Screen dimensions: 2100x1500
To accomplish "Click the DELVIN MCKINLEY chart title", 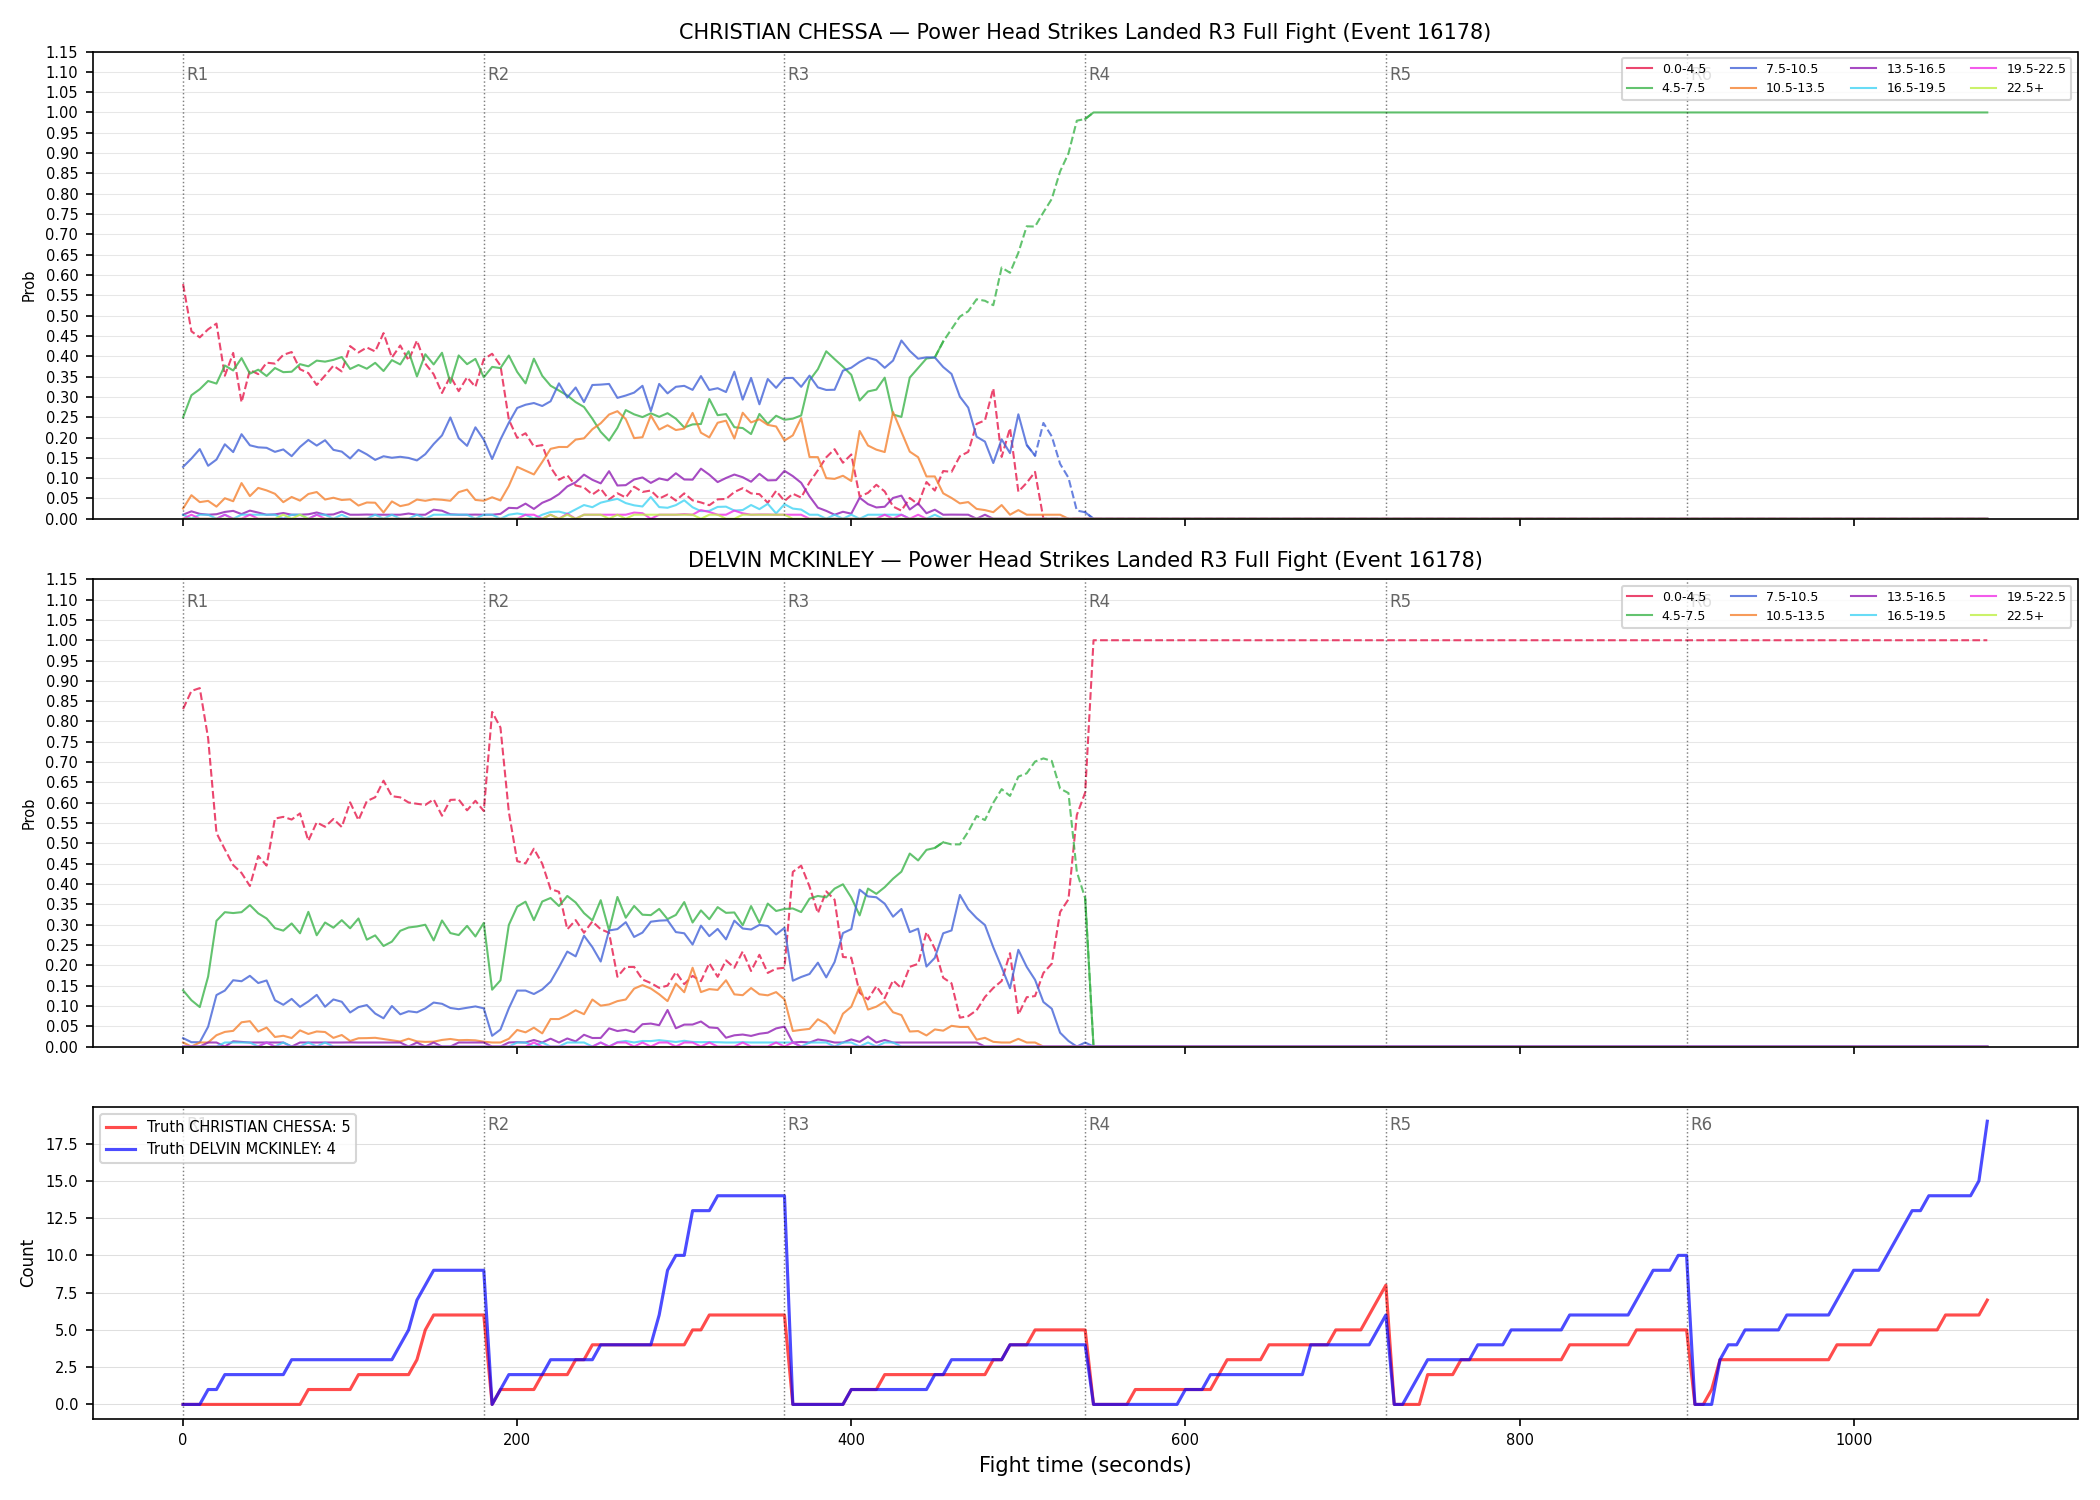I will [1084, 560].
